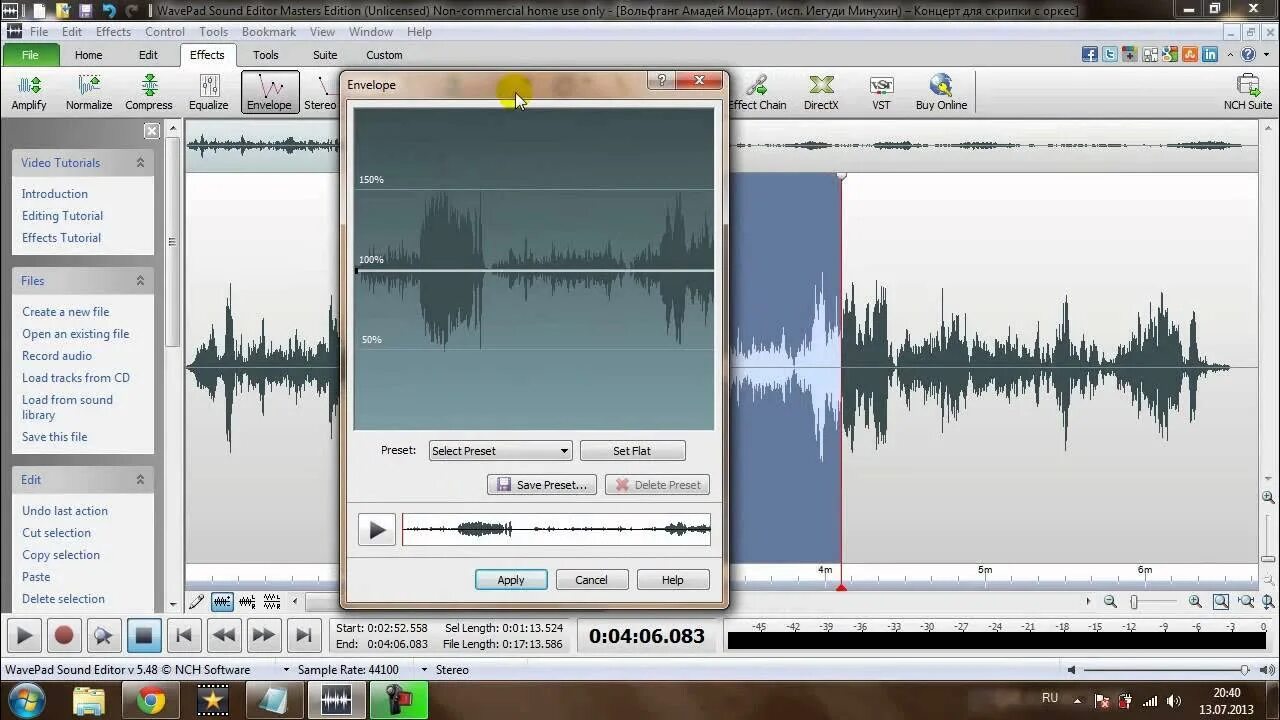Collapse the Edit sidebar section
1280x720 pixels.
click(x=140, y=480)
